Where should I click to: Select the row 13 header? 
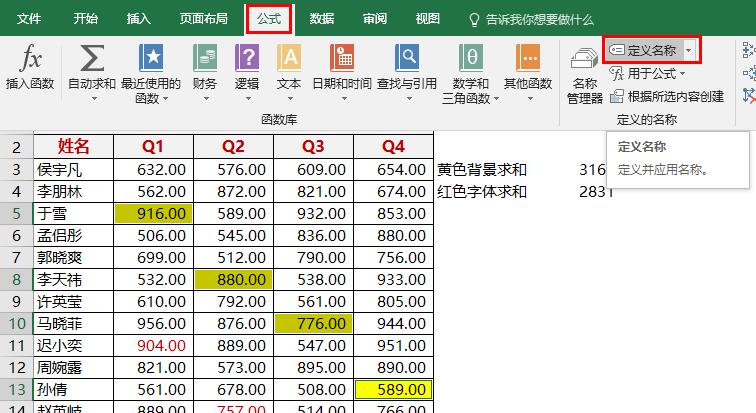click(16, 389)
